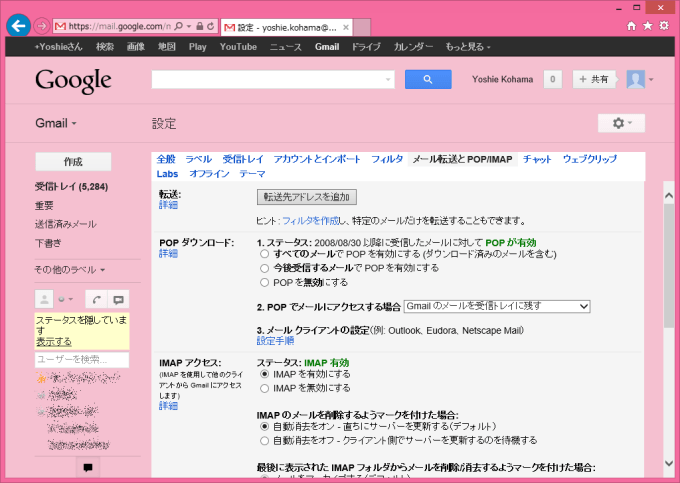Expand the Gmail dropdown in left sidebar
This screenshot has width=680, height=483.
click(x=56, y=123)
